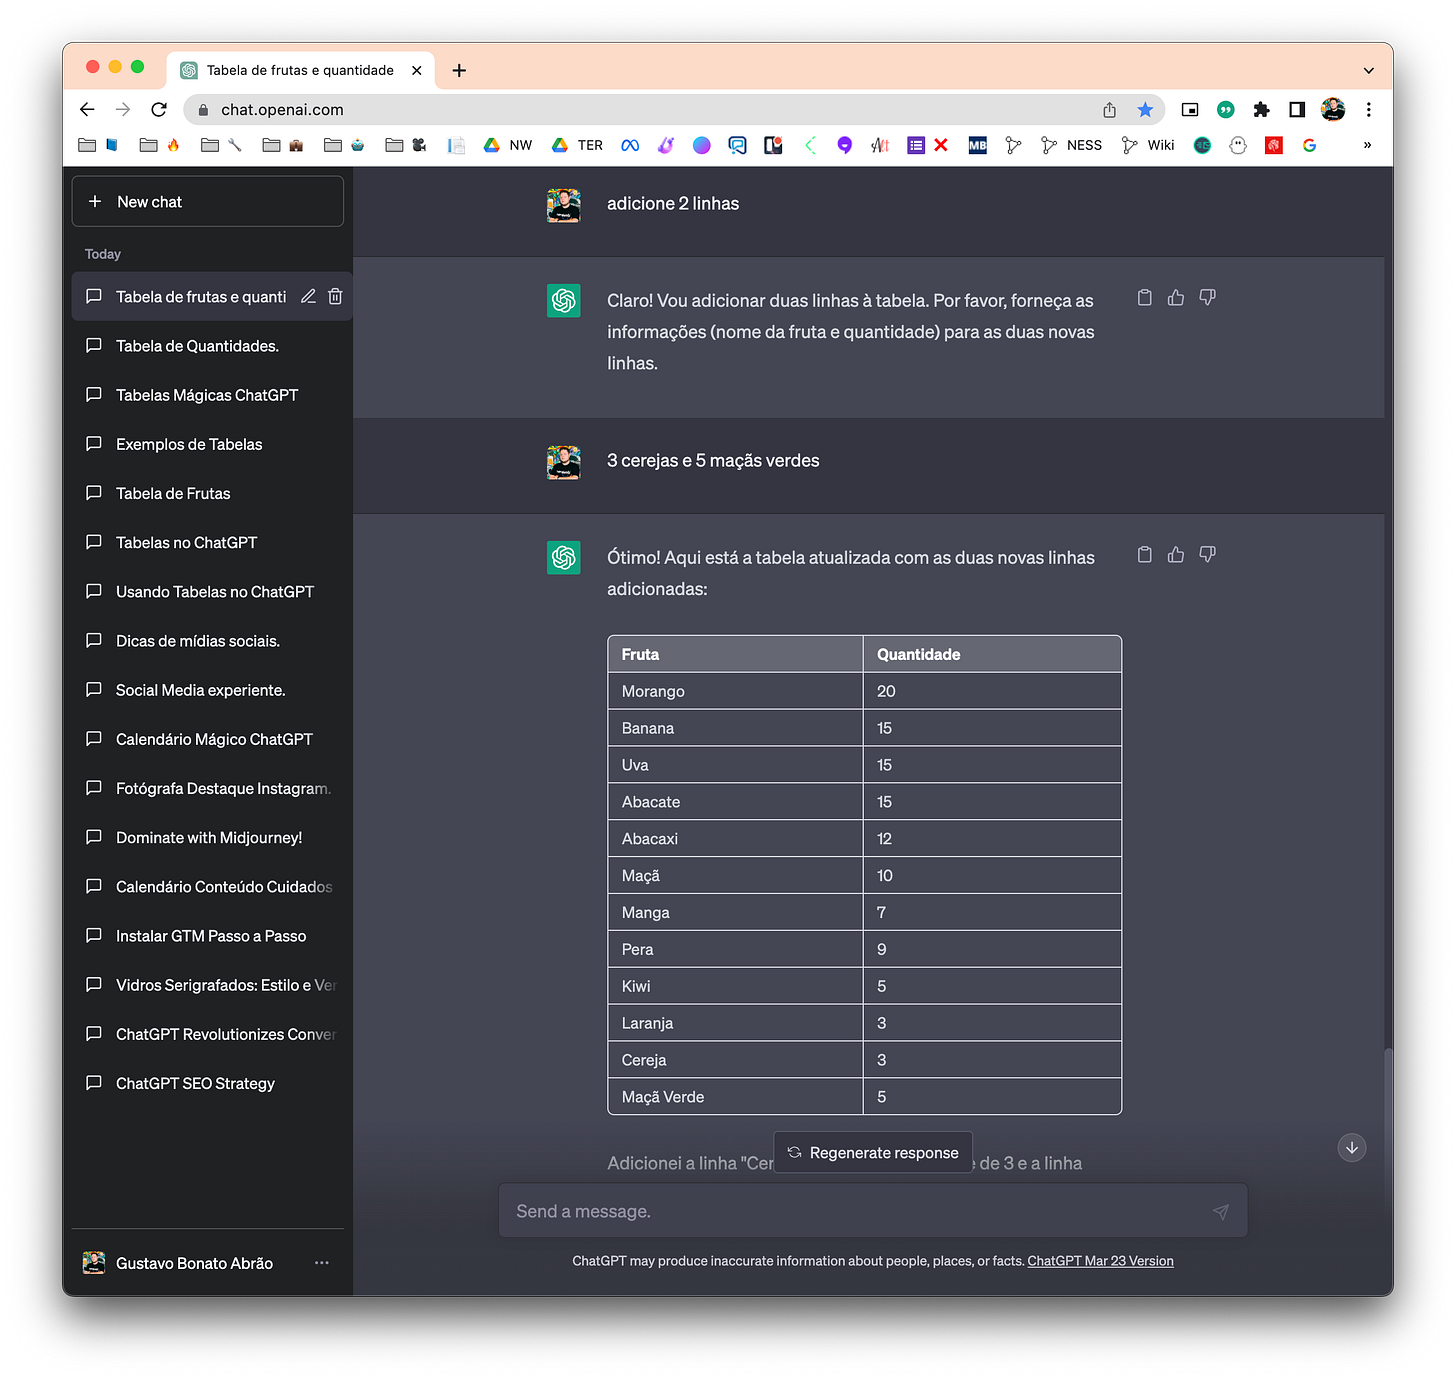This screenshot has height=1379, width=1456.
Task: Open options menu beside Gustavo Bonato Abrão
Action: (x=321, y=1263)
